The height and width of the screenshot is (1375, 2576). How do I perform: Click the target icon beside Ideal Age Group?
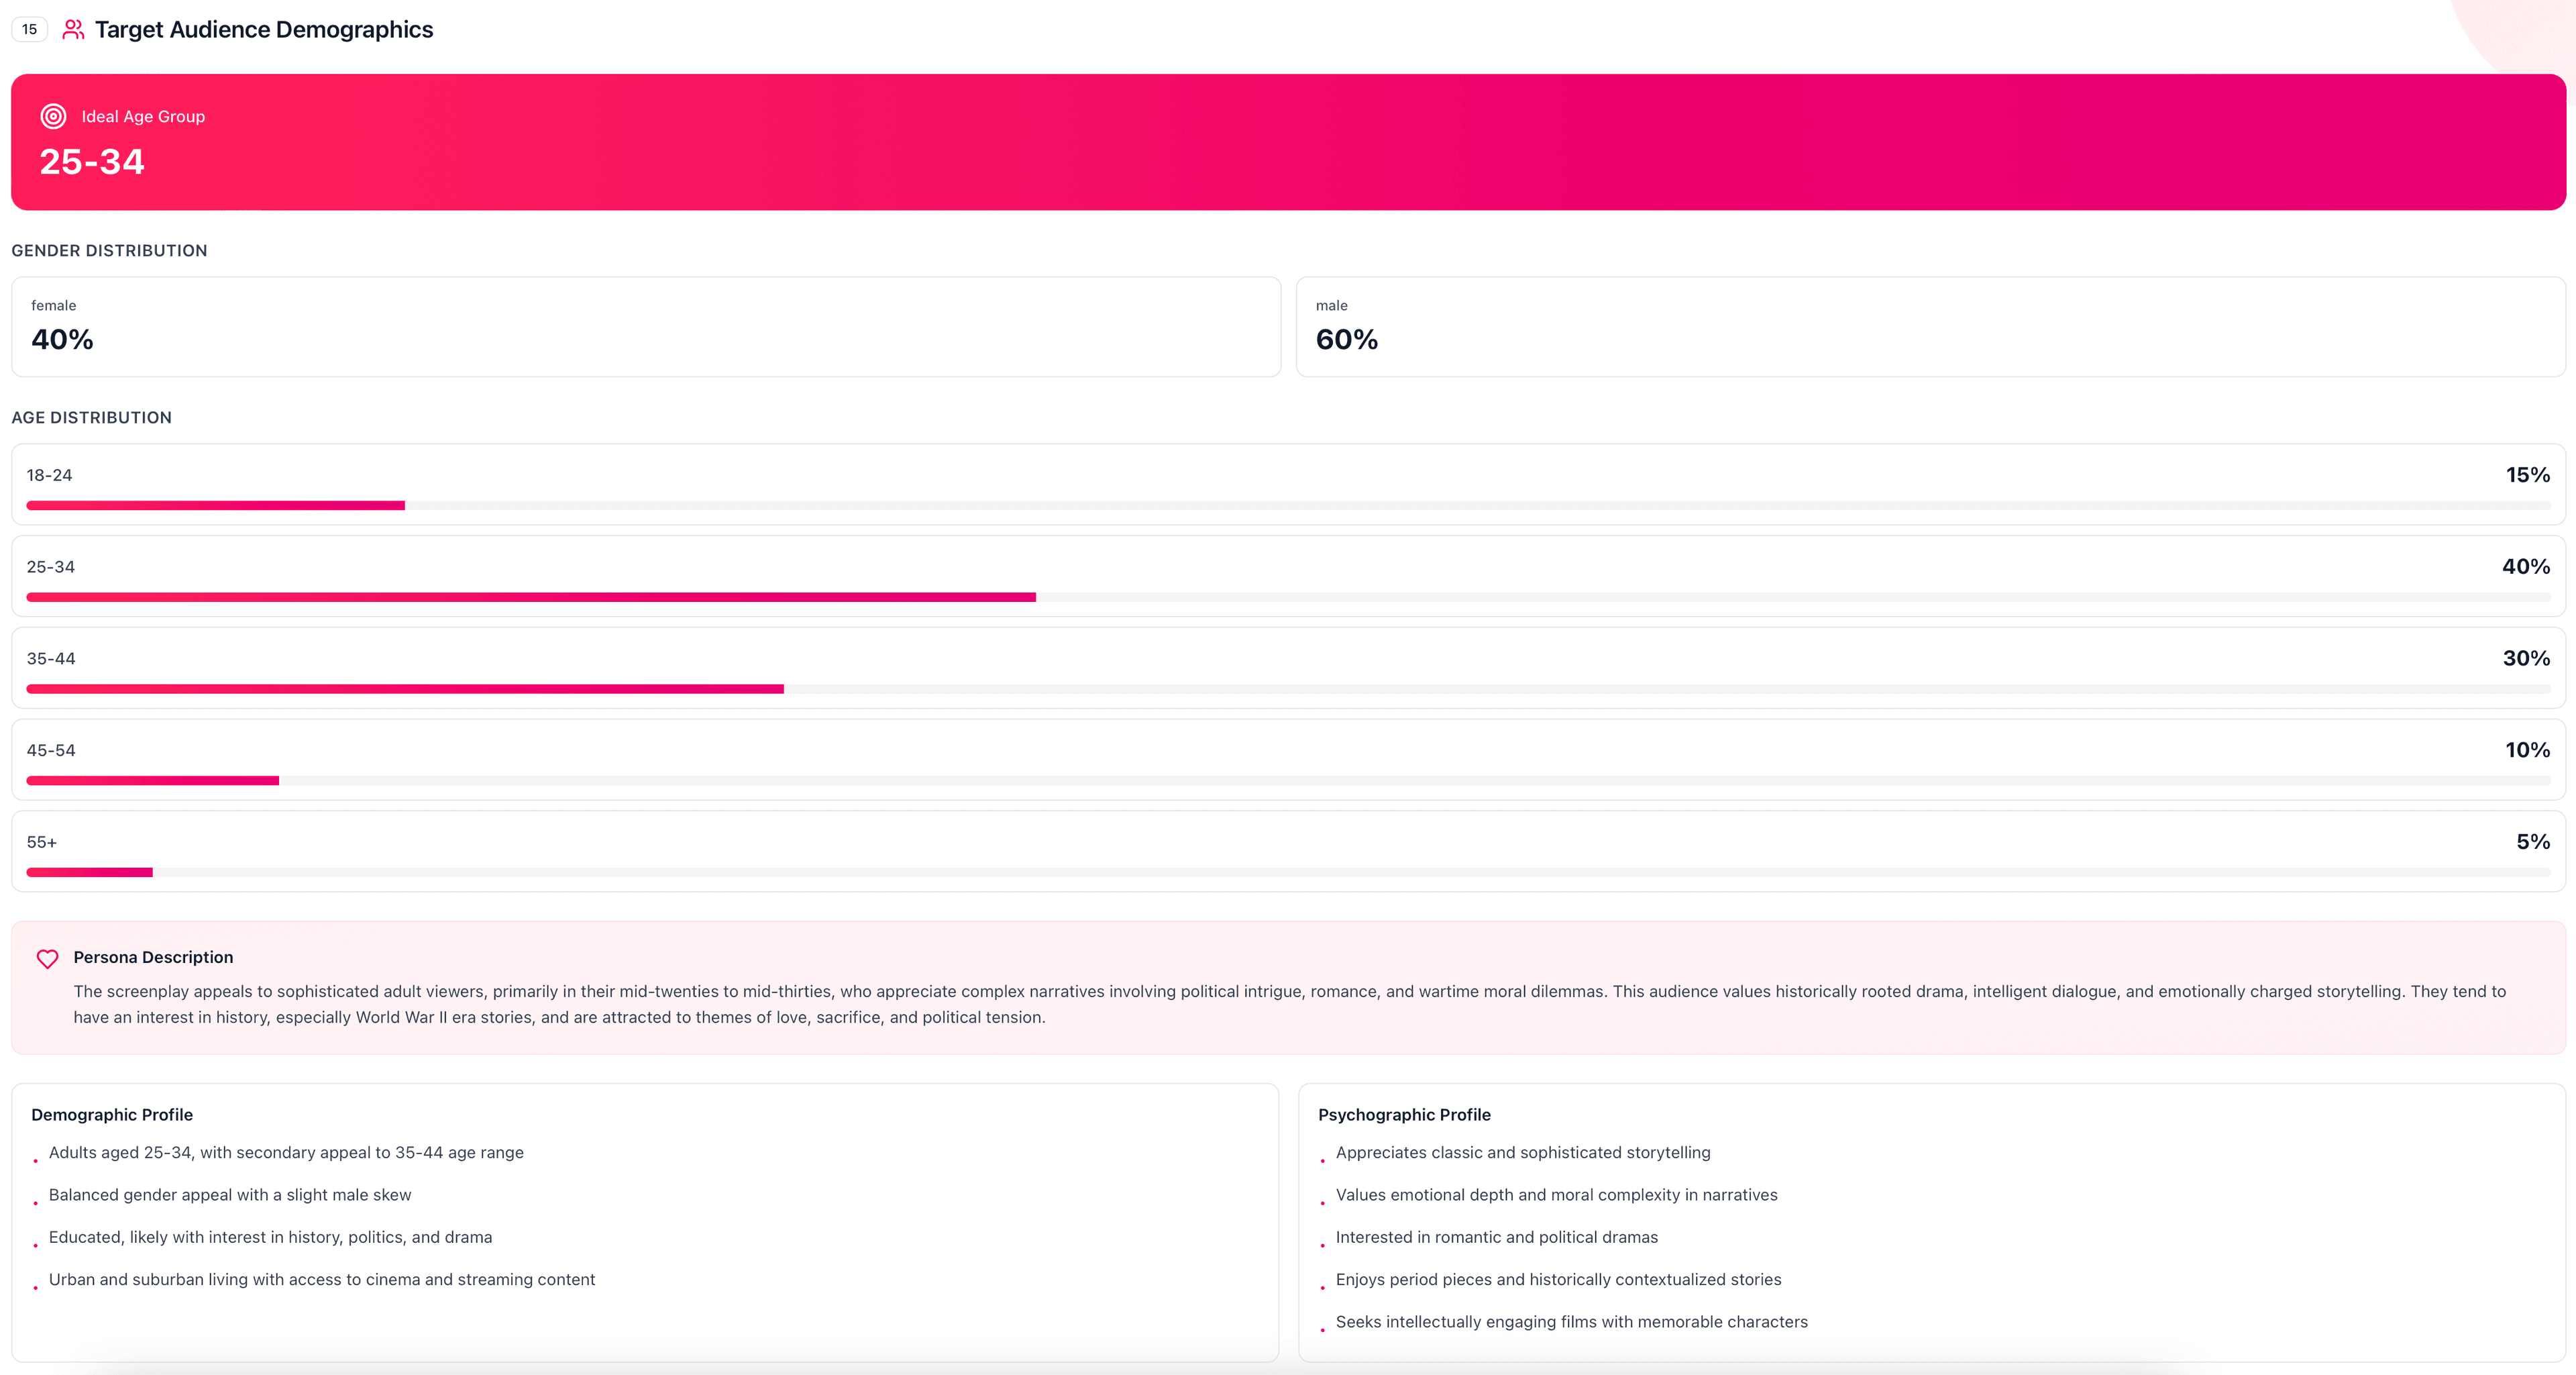click(x=53, y=117)
